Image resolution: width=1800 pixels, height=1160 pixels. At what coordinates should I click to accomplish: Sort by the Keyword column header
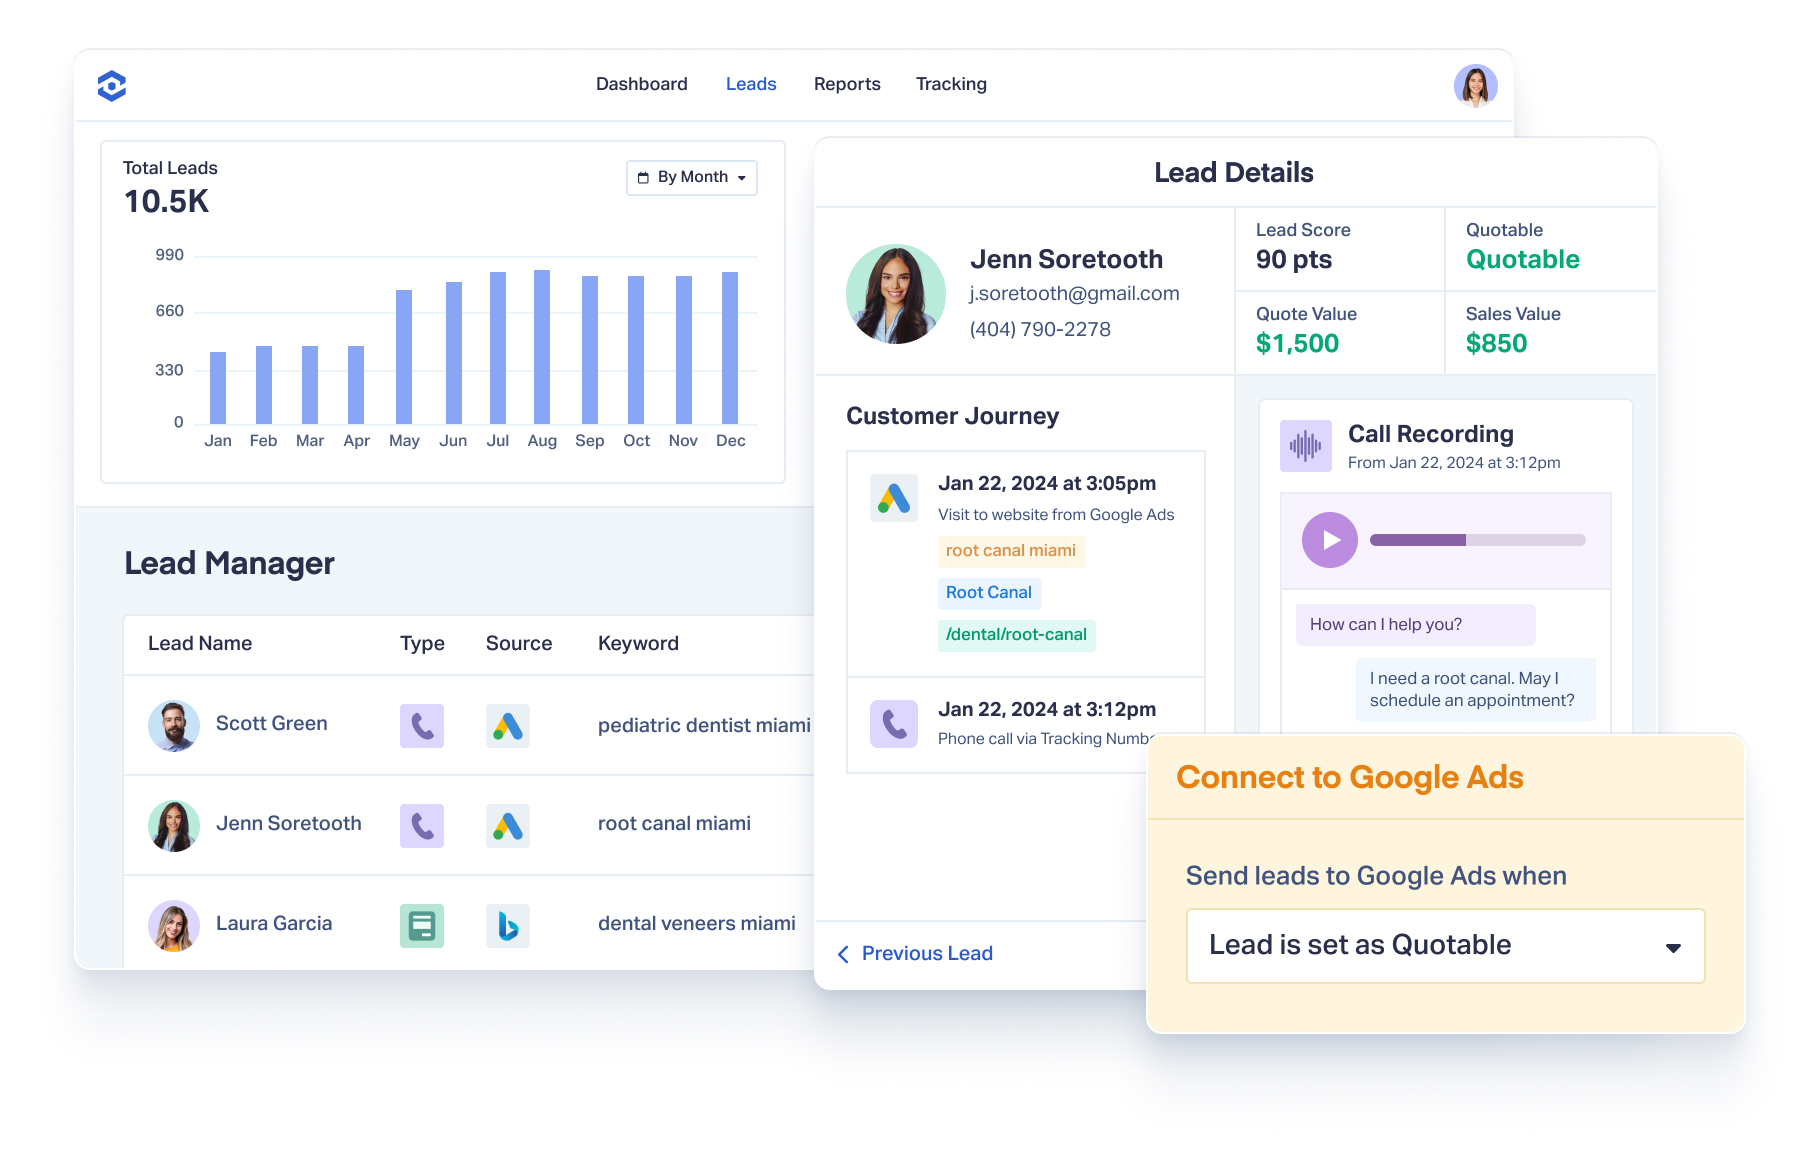[x=638, y=643]
